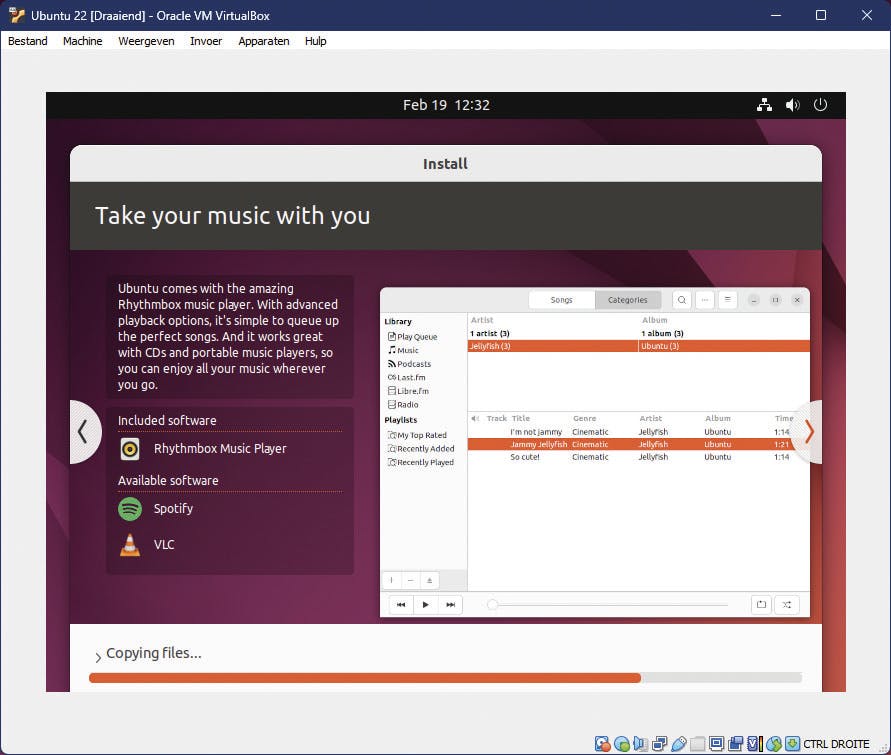Click the Spotify icon
Screen dimensions: 891x755
point(130,508)
